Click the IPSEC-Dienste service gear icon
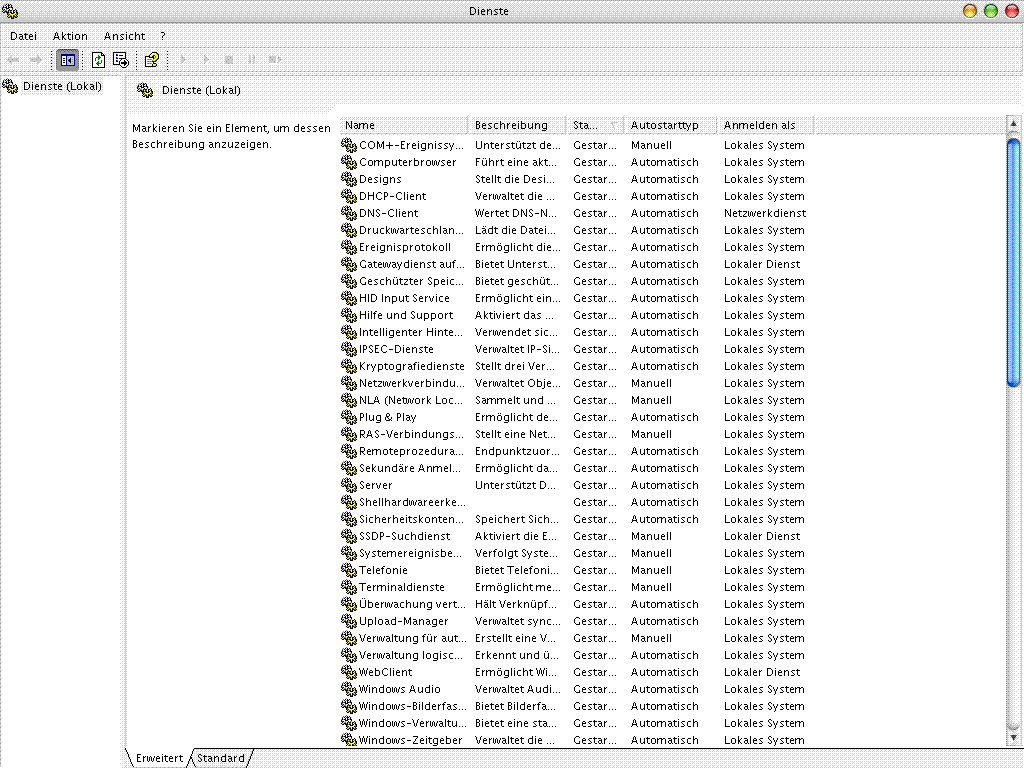 (x=349, y=349)
